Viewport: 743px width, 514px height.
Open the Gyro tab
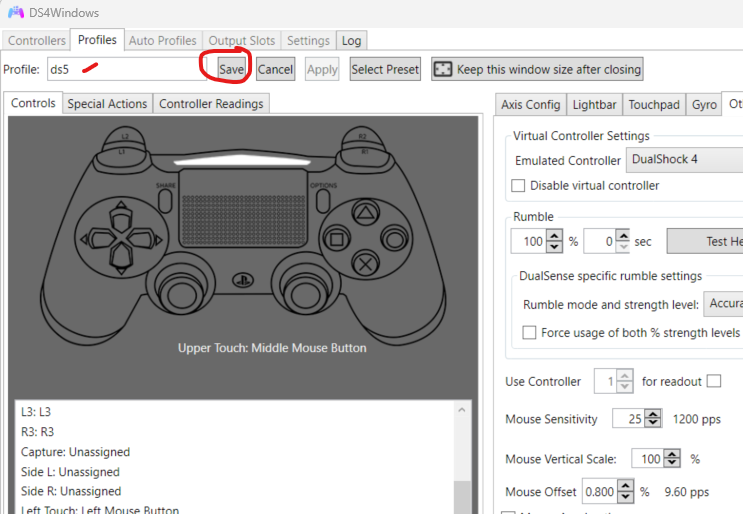coord(704,104)
